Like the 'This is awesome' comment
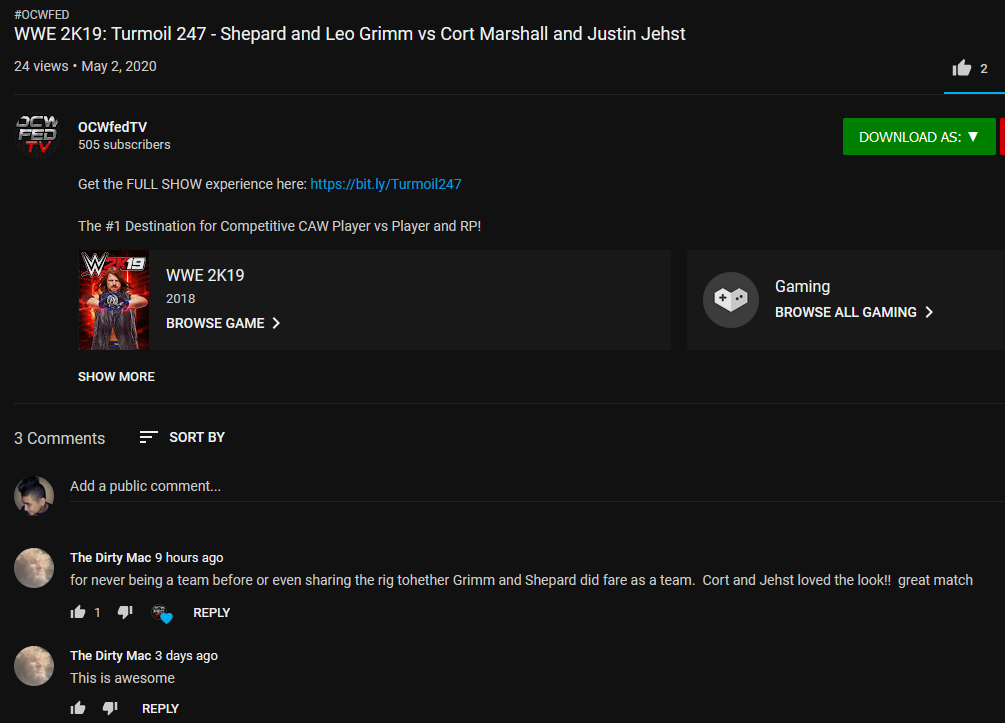1005x723 pixels. click(78, 708)
